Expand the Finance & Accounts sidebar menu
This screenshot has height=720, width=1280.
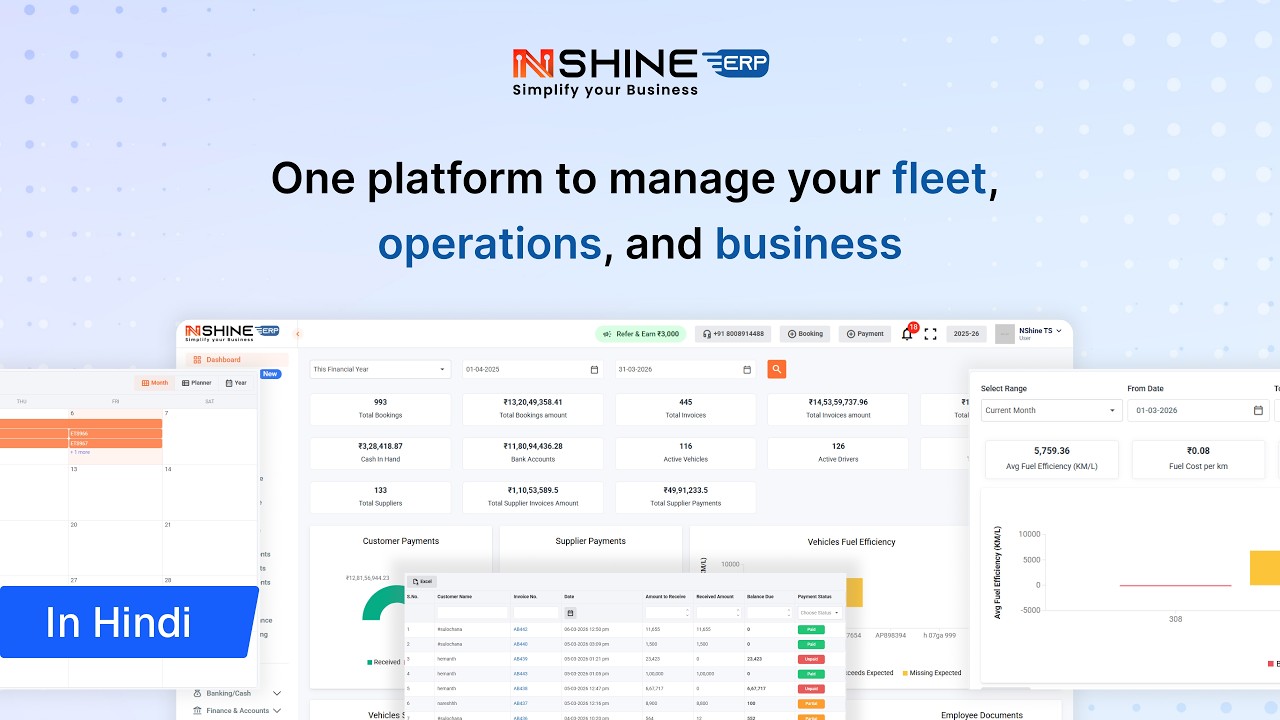point(237,711)
